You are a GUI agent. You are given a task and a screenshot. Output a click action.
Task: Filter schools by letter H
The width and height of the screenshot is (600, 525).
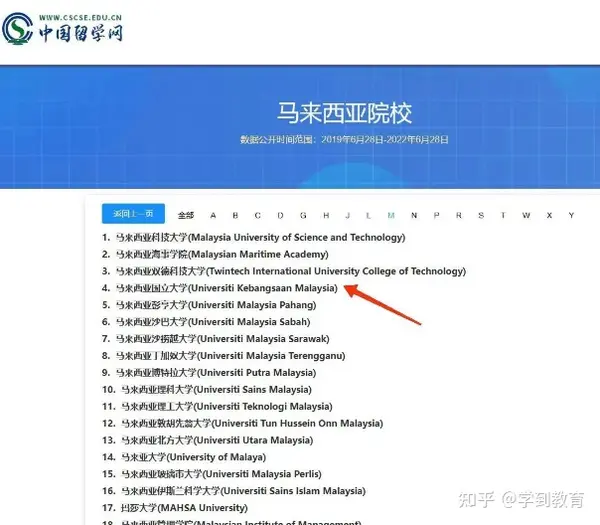tap(326, 215)
